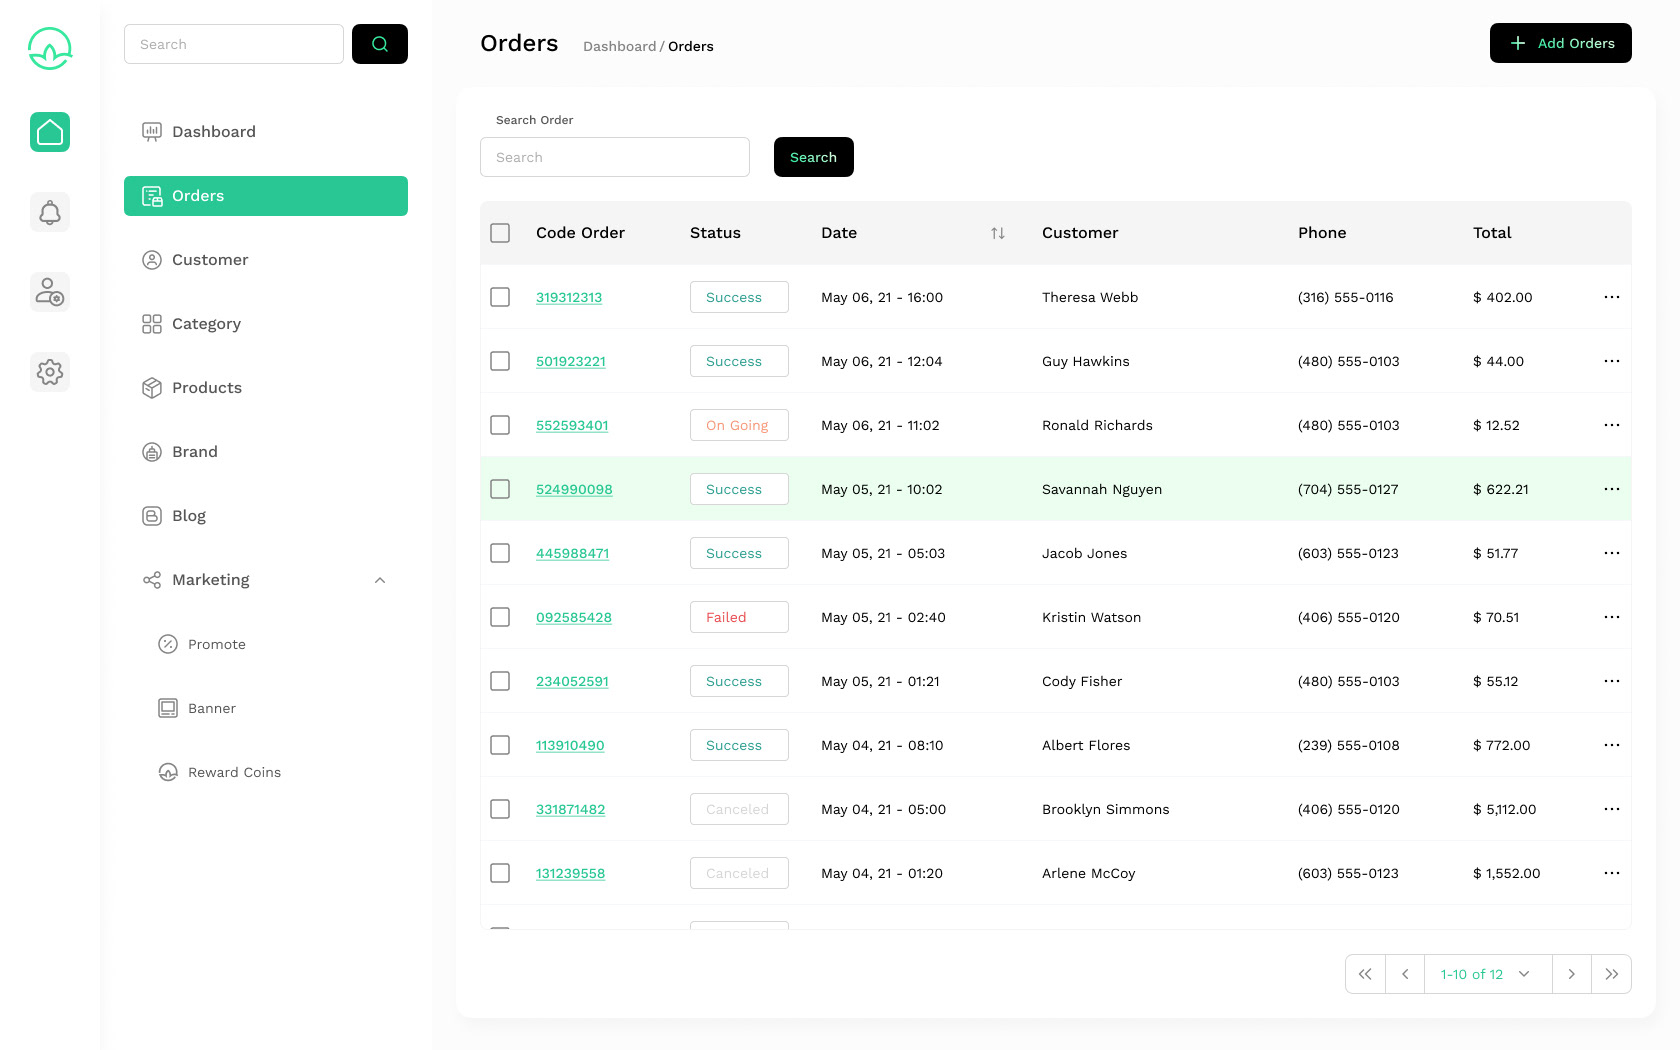Open order link 319312313
This screenshot has width=1680, height=1050.
[569, 297]
